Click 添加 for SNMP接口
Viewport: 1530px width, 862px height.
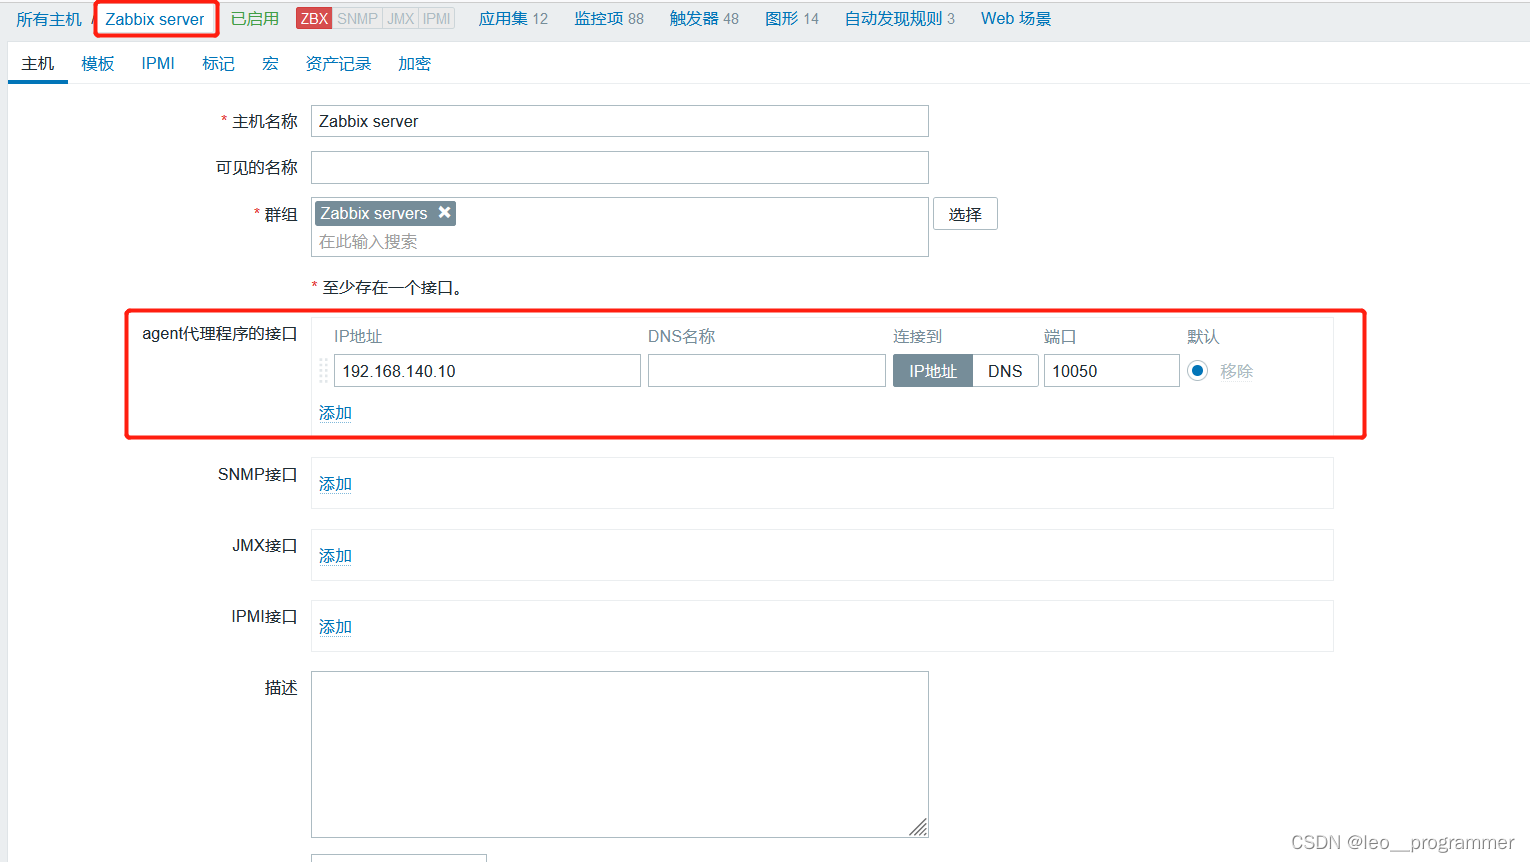pos(335,484)
